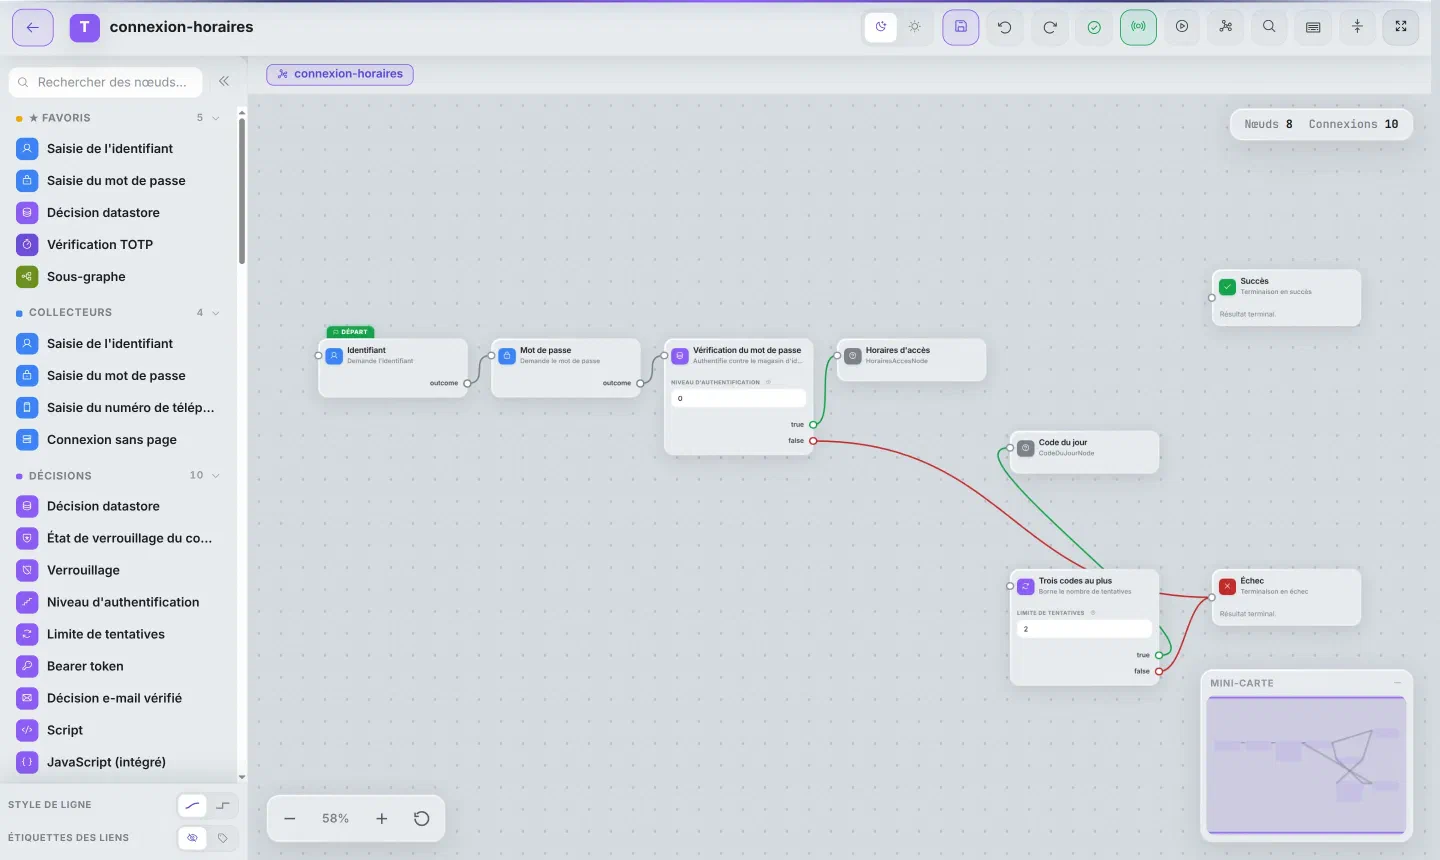Reset the canvas zoom level

click(x=422, y=818)
